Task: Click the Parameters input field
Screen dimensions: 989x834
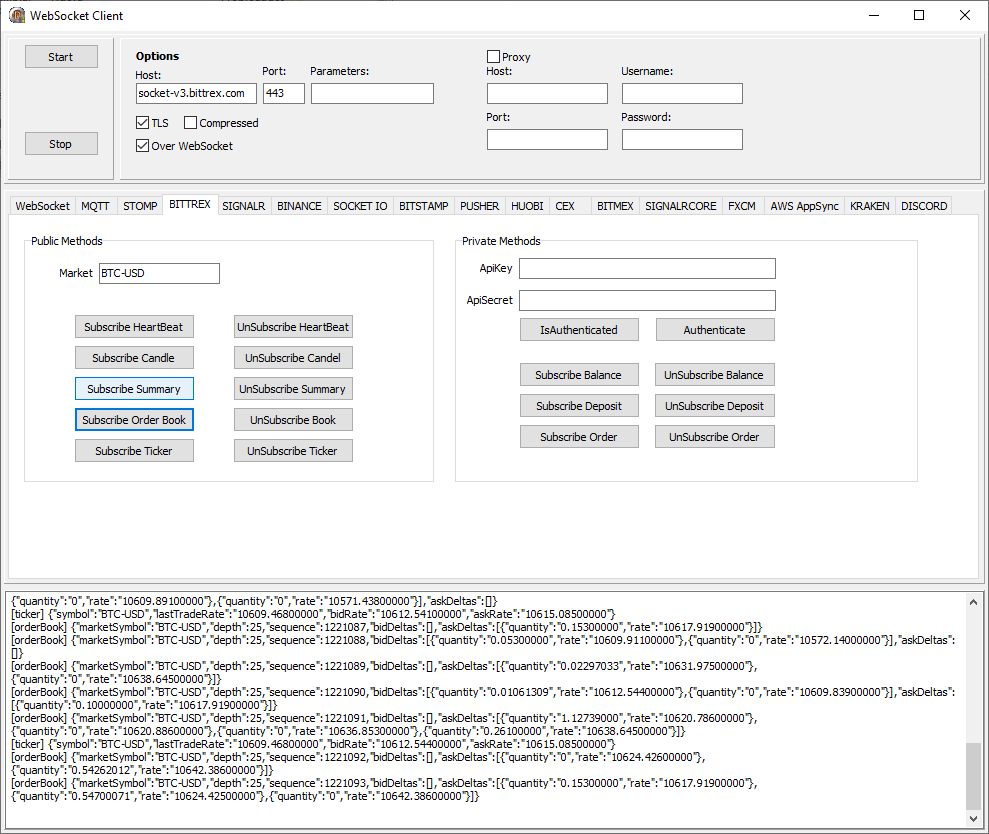Action: pos(372,93)
